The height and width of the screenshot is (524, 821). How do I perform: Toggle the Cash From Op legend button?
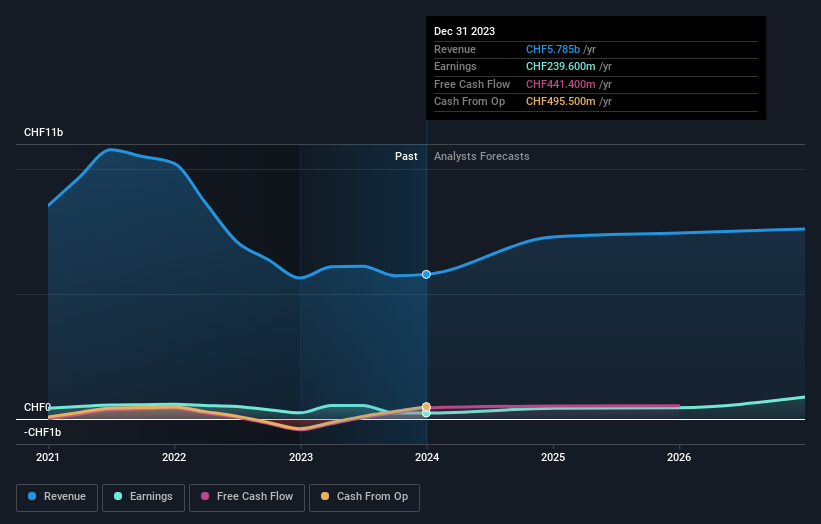(364, 497)
